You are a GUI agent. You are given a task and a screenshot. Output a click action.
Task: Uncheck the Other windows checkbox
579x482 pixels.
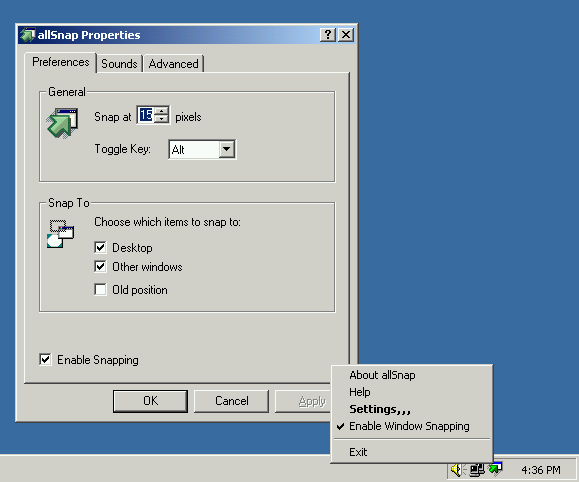[x=100, y=266]
